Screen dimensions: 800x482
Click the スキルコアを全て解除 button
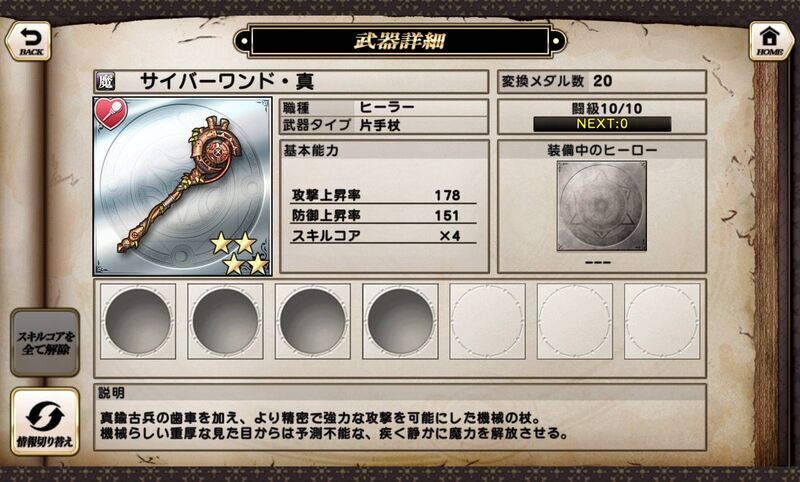45,343
